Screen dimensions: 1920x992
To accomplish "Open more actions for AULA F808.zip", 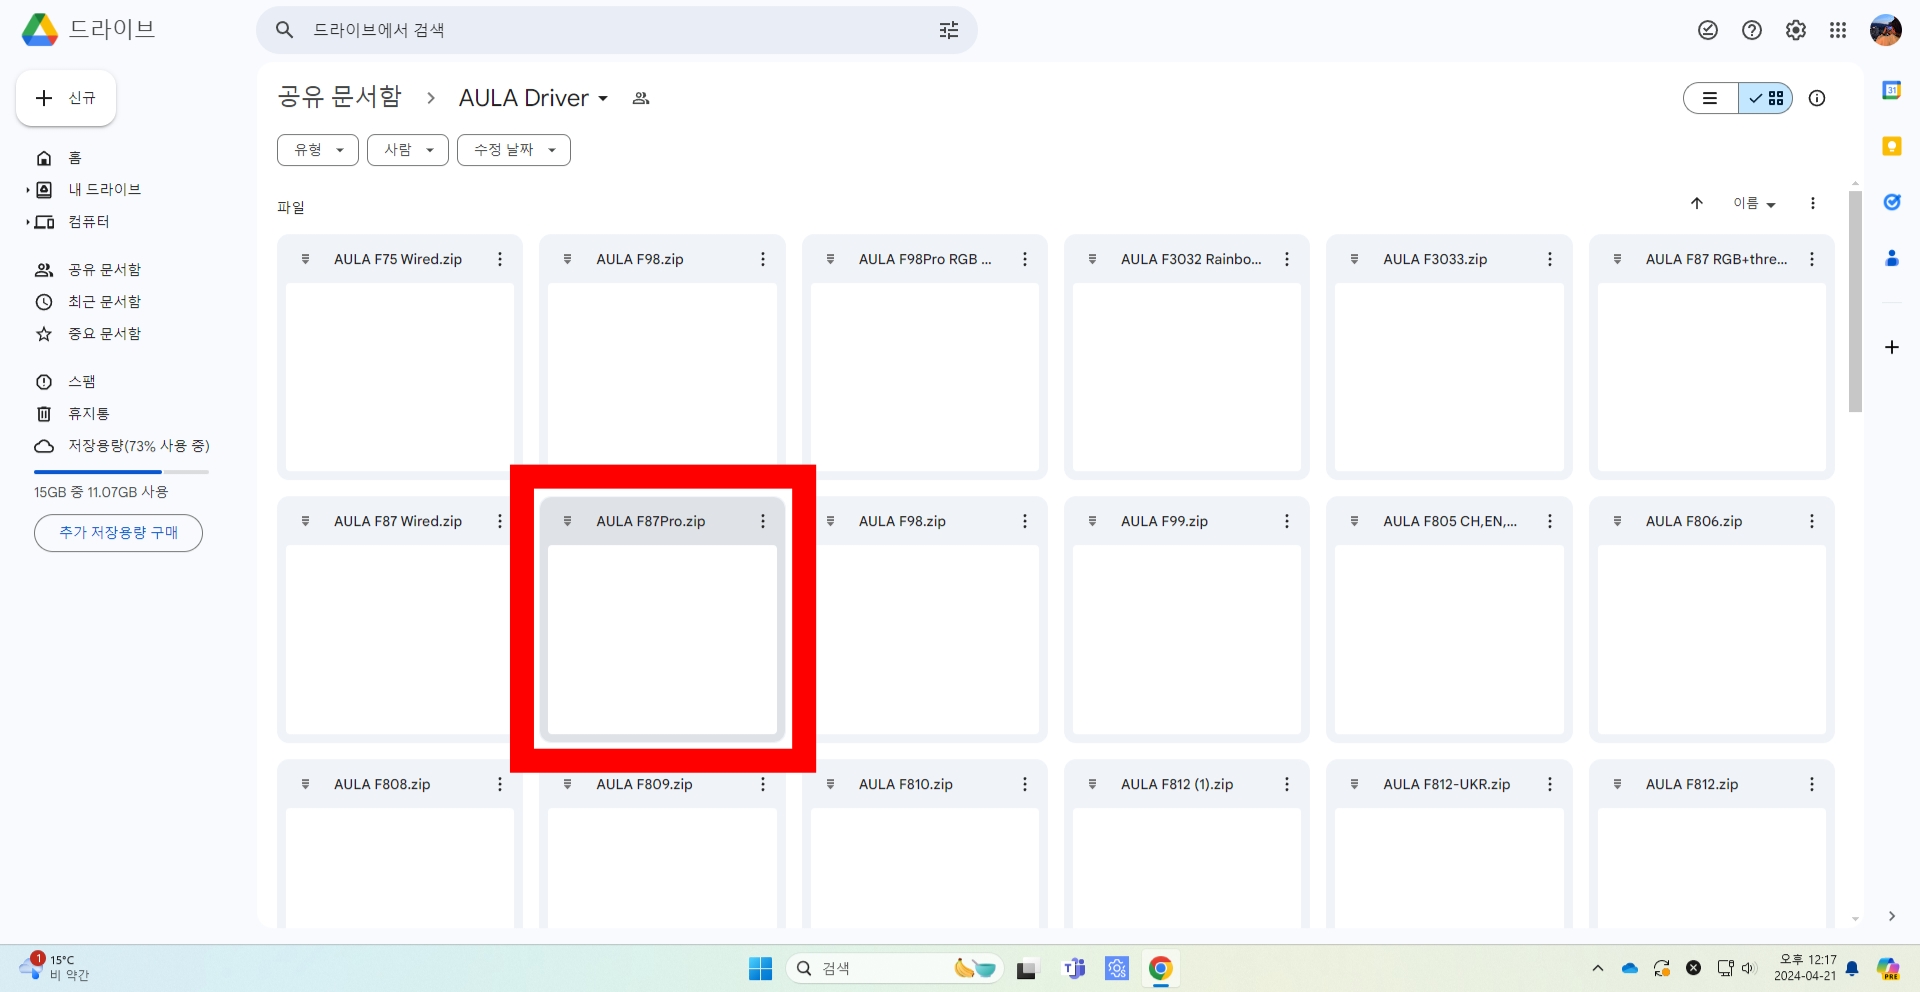I will click(x=500, y=784).
